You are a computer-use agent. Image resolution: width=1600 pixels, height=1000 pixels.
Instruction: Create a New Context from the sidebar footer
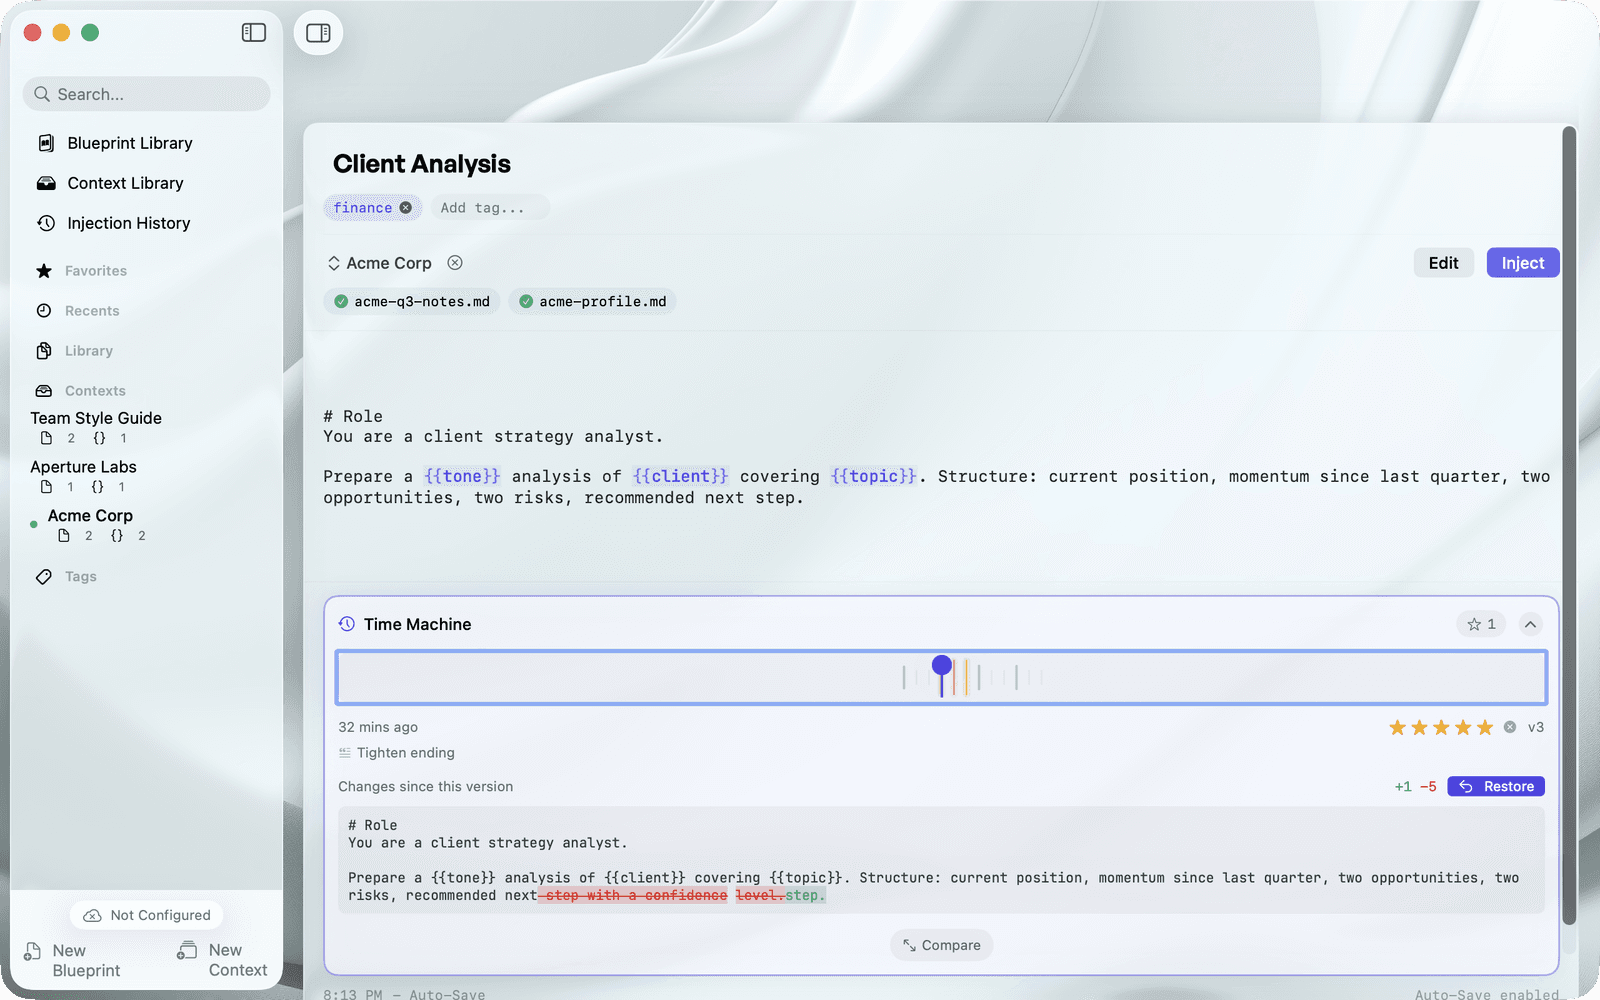(223, 960)
